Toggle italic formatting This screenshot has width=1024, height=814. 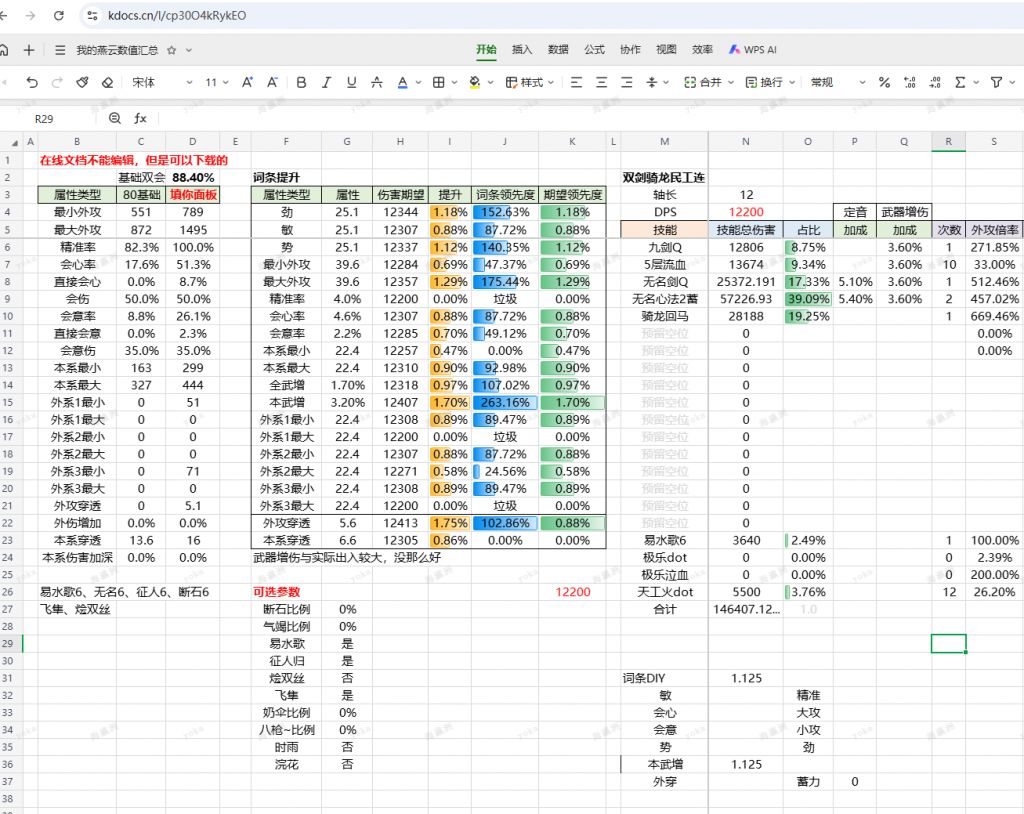coord(325,83)
